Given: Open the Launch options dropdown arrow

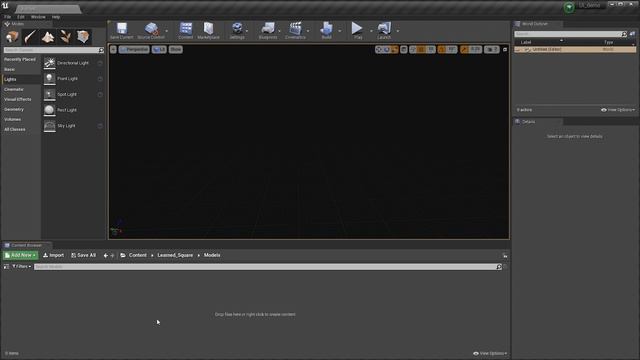Looking at the screenshot, I should (x=398, y=31).
